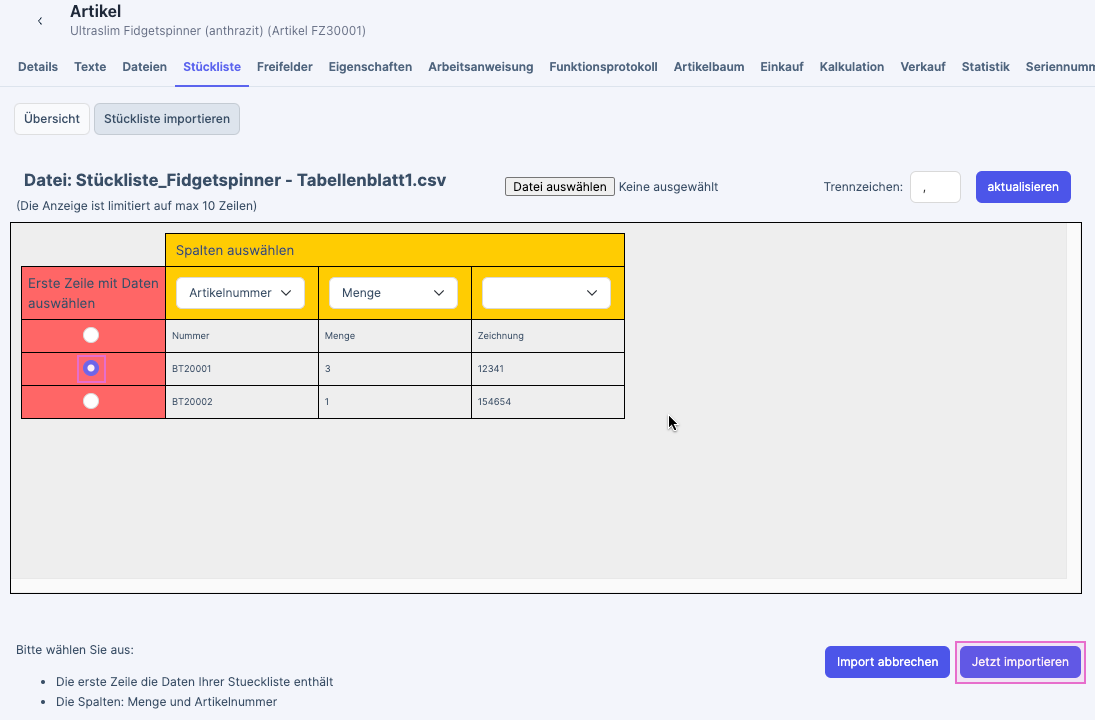Viewport: 1095px width, 720px height.
Task: Open the Eigenschaften tab
Action: tap(370, 67)
